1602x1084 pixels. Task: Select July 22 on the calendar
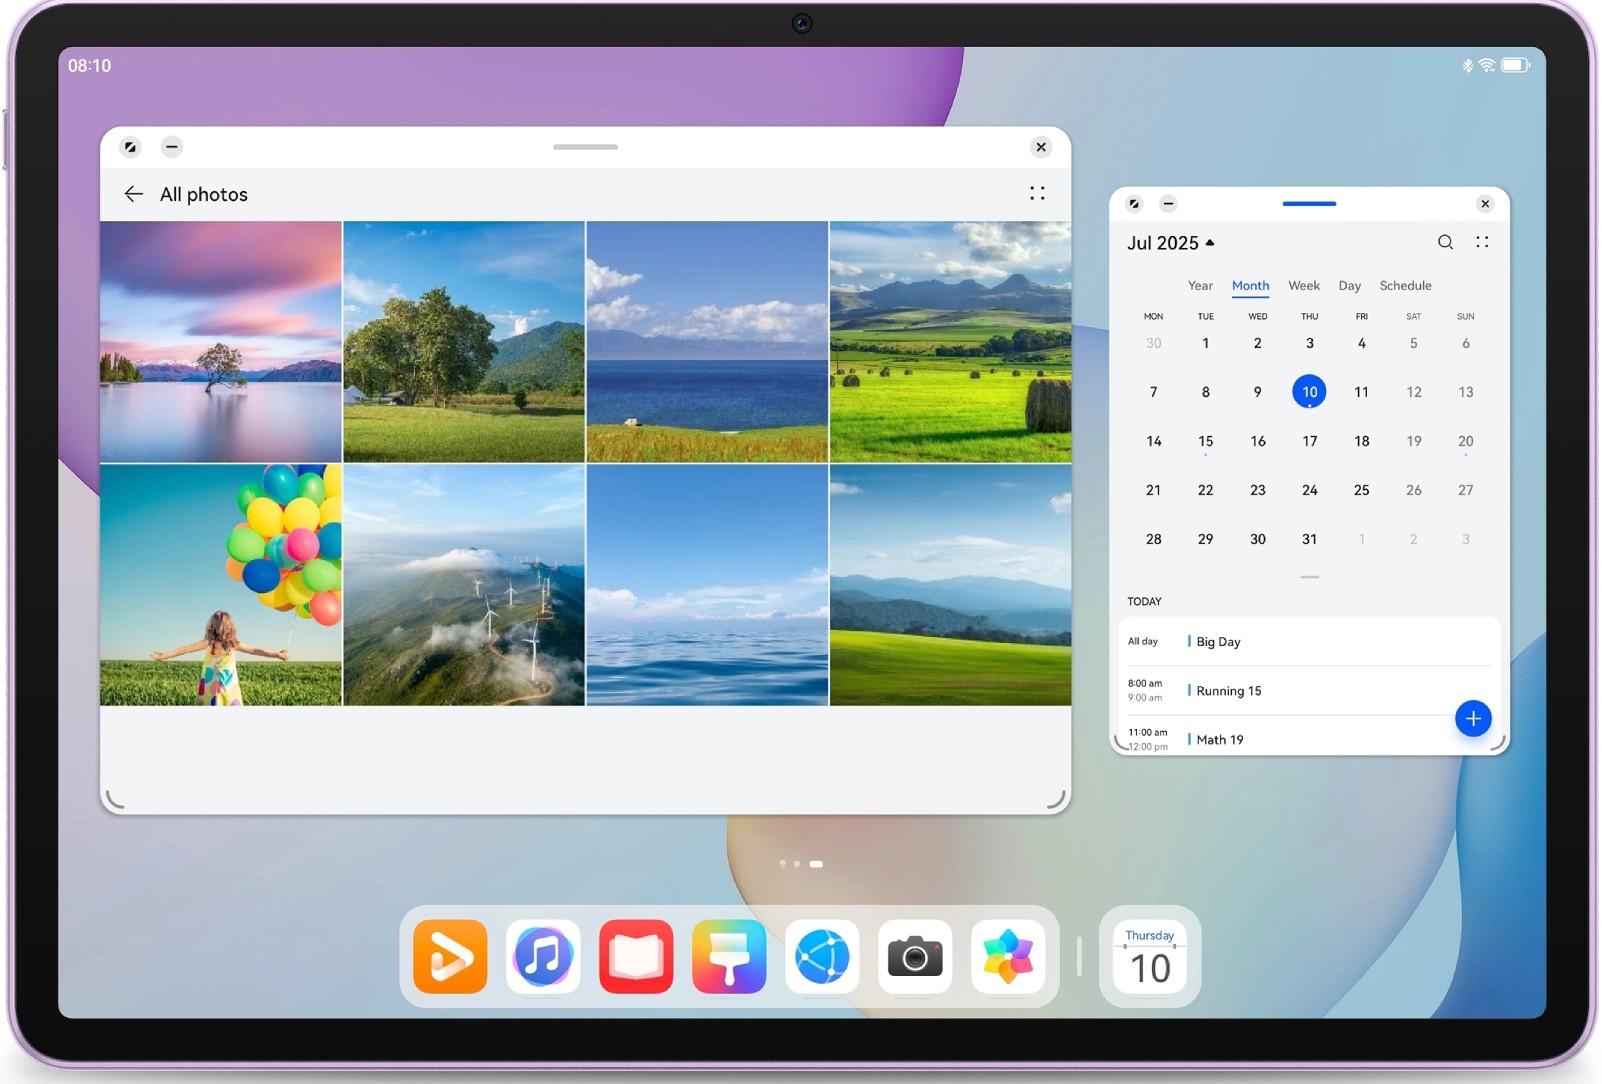point(1205,490)
